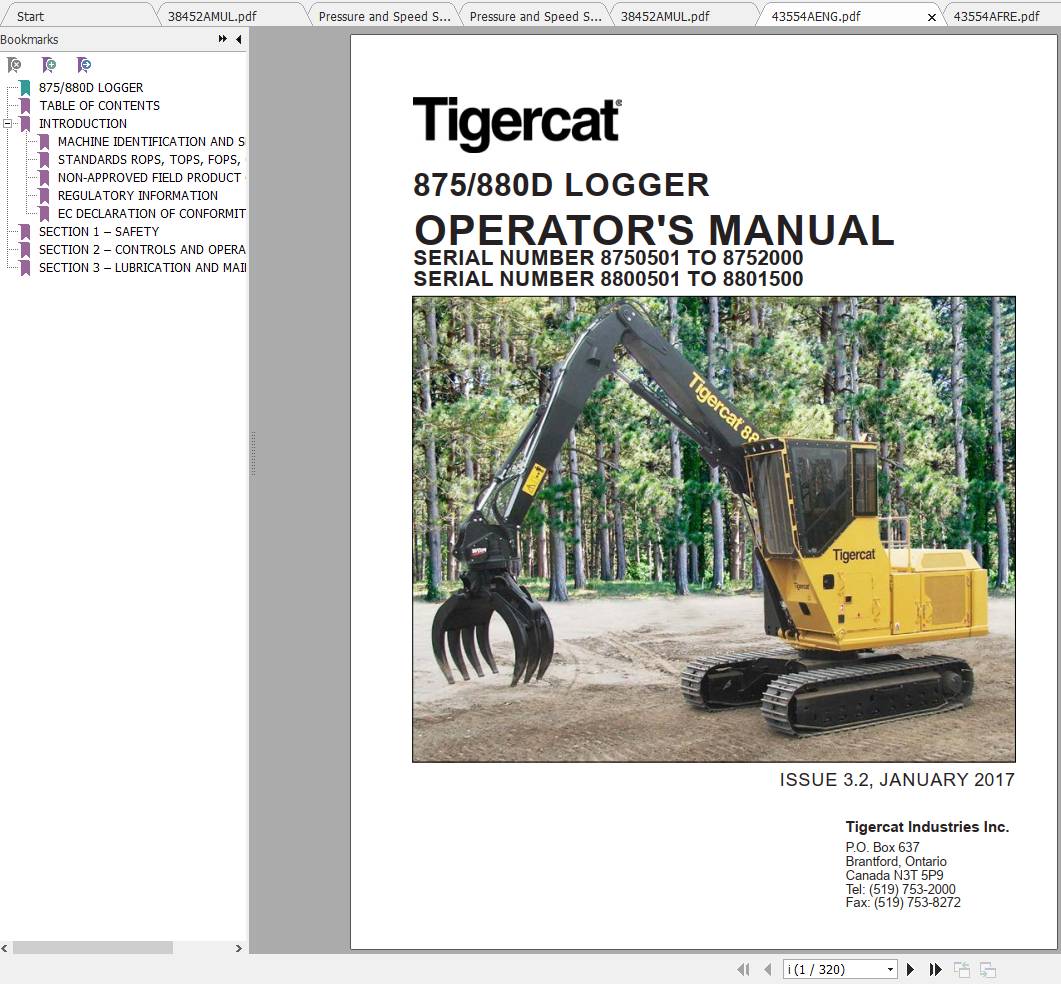
Task: Collapse the Bookmarks panel with the left-pointing arrow
Action: click(237, 39)
